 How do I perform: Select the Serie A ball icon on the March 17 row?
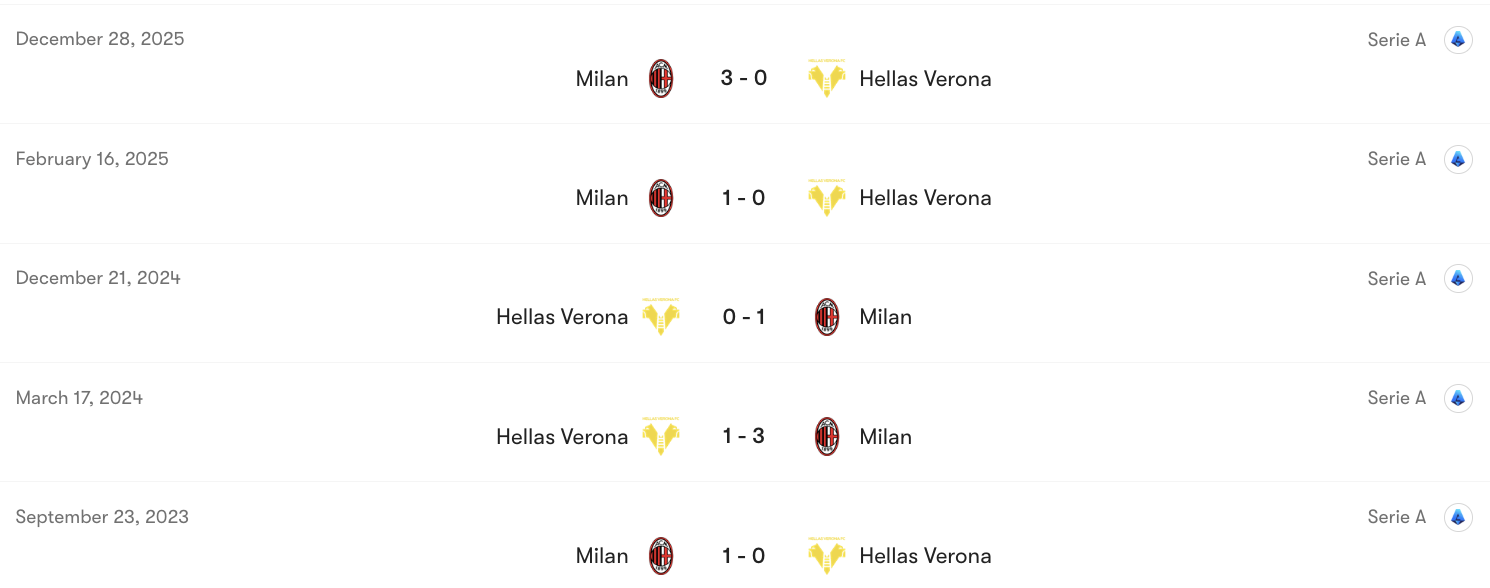1457,397
